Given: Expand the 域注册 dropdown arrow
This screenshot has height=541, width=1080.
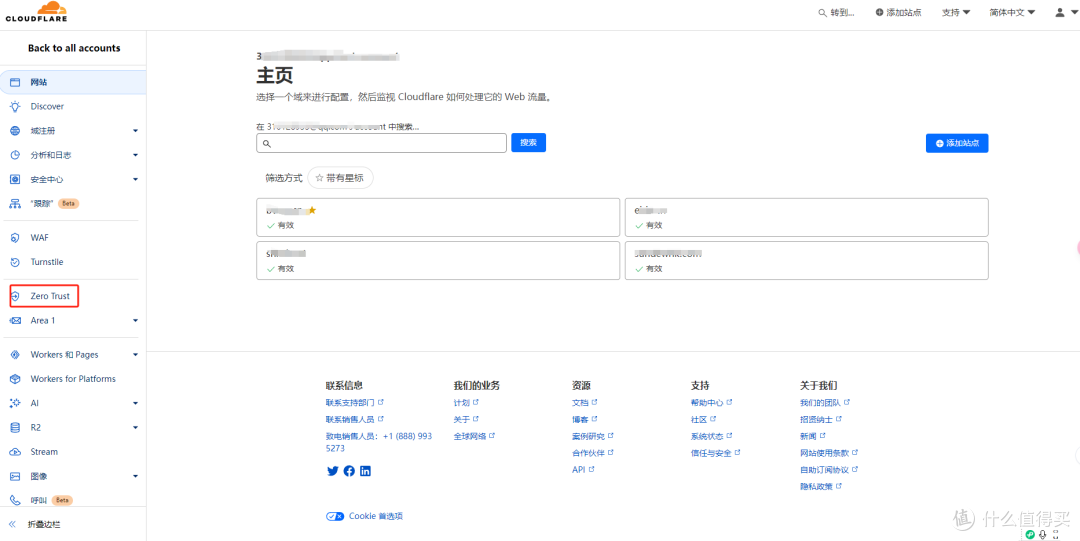Looking at the screenshot, I should (x=136, y=131).
